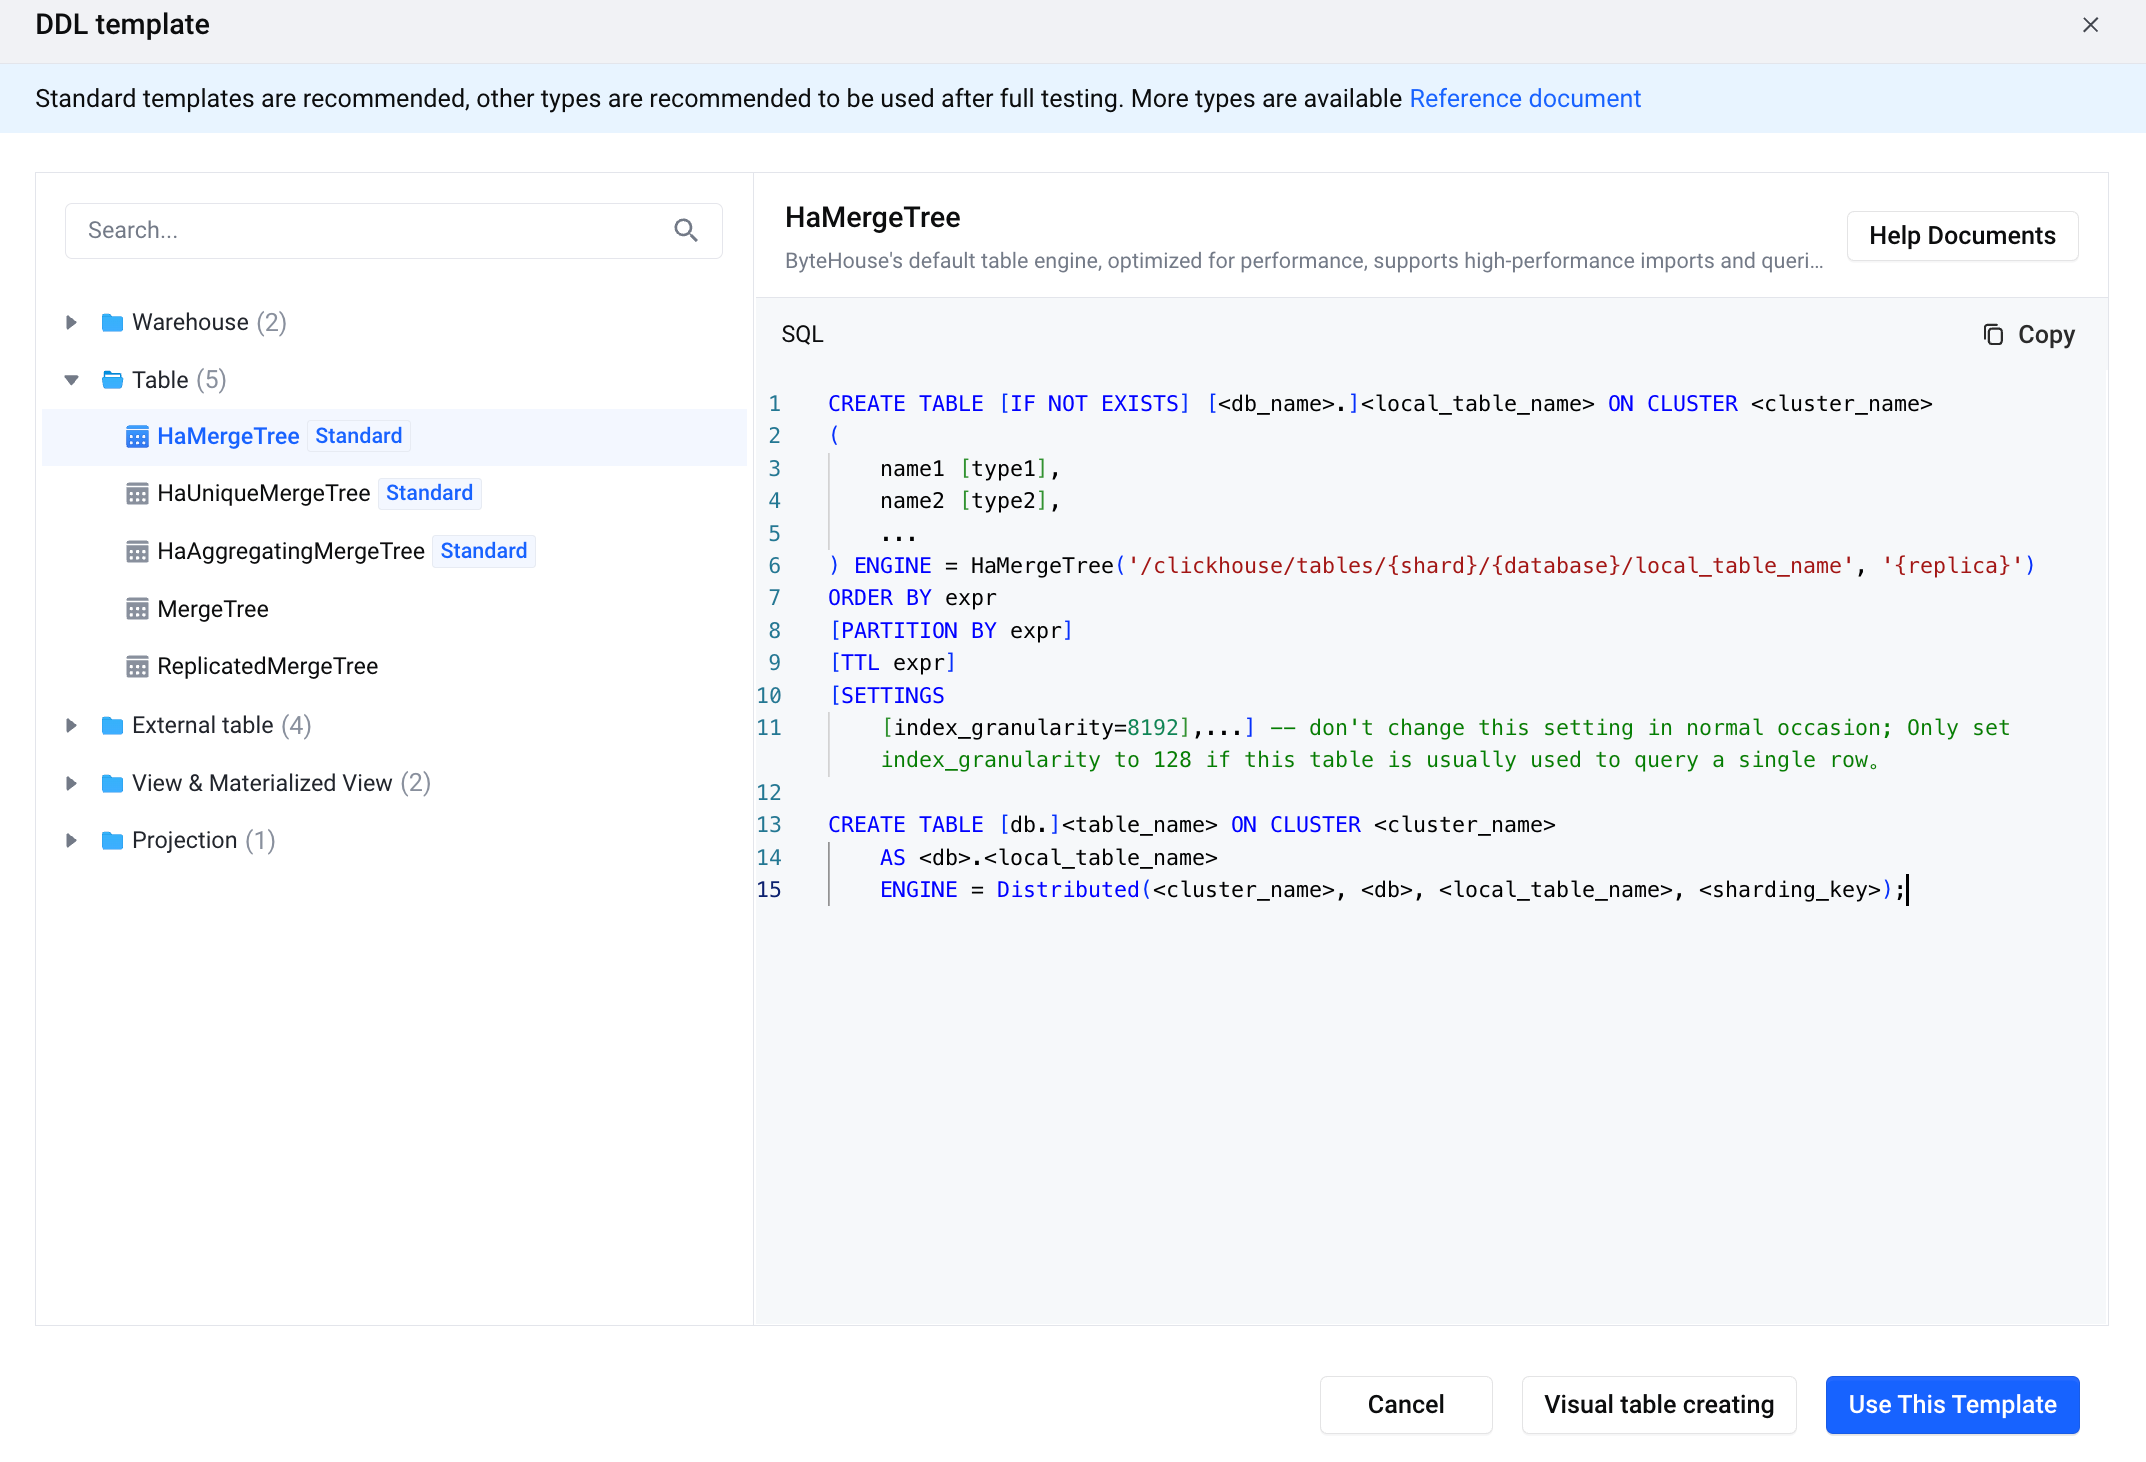
Task: Select the HaUniqueMergeTree template
Action: [264, 494]
